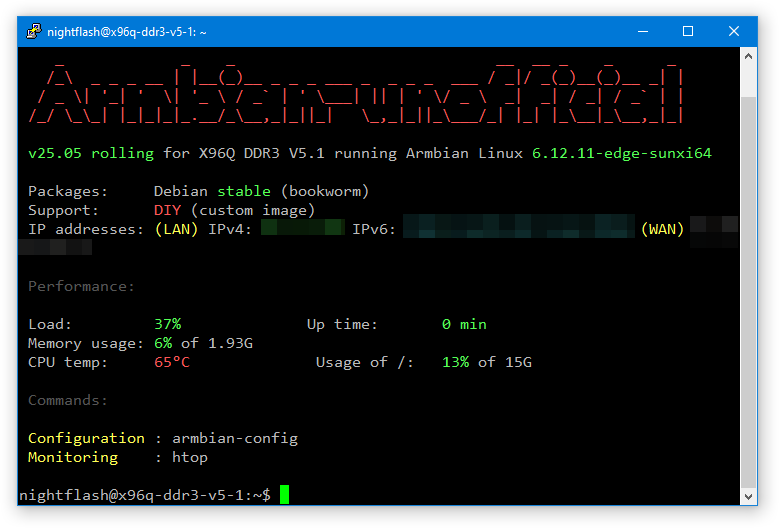Click the 'CPU temp:' label
The image size is (779, 528).
[x=68, y=363]
